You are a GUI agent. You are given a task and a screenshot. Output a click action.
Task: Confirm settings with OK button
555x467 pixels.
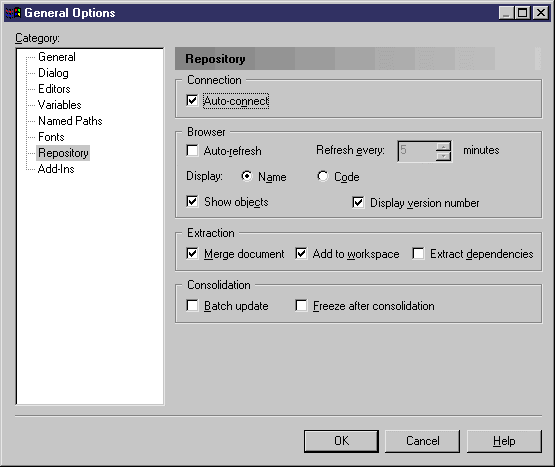(x=341, y=441)
